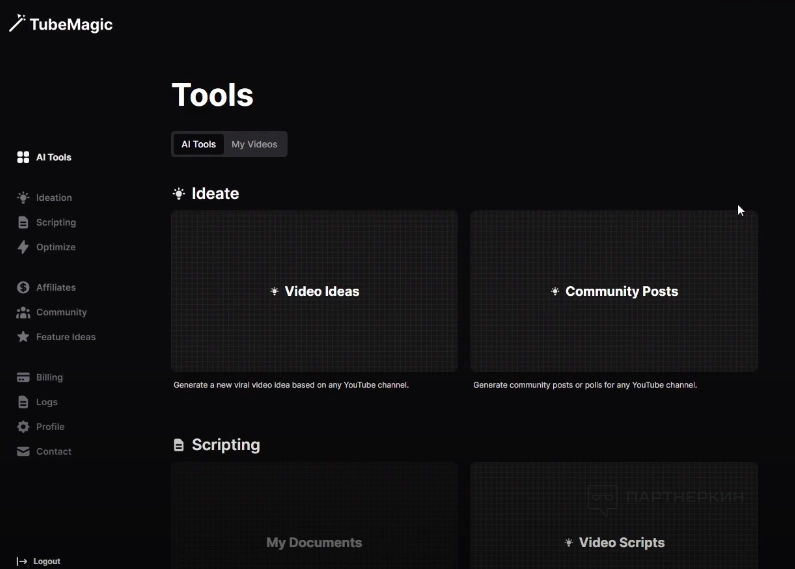Select the AI Tools tab
Screen dimensions: 795x569
click(x=198, y=144)
